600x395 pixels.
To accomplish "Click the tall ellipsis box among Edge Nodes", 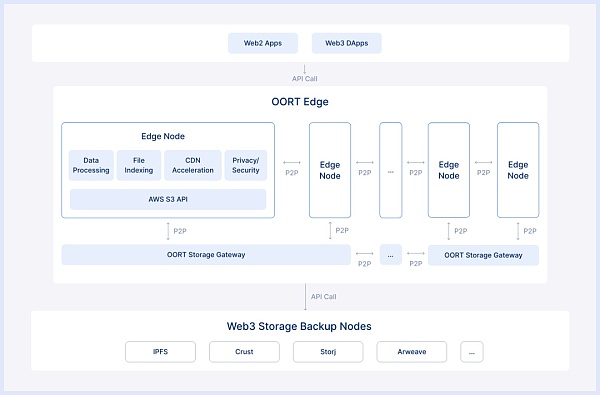I will tap(391, 170).
